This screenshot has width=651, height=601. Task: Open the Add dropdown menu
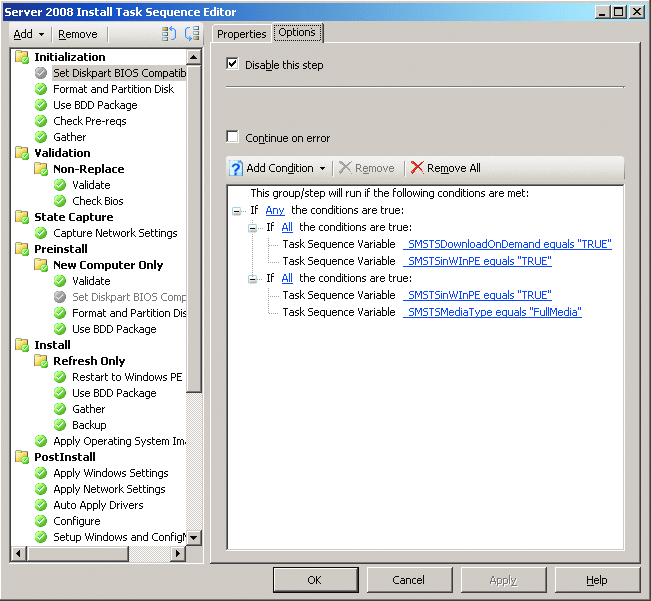28,34
